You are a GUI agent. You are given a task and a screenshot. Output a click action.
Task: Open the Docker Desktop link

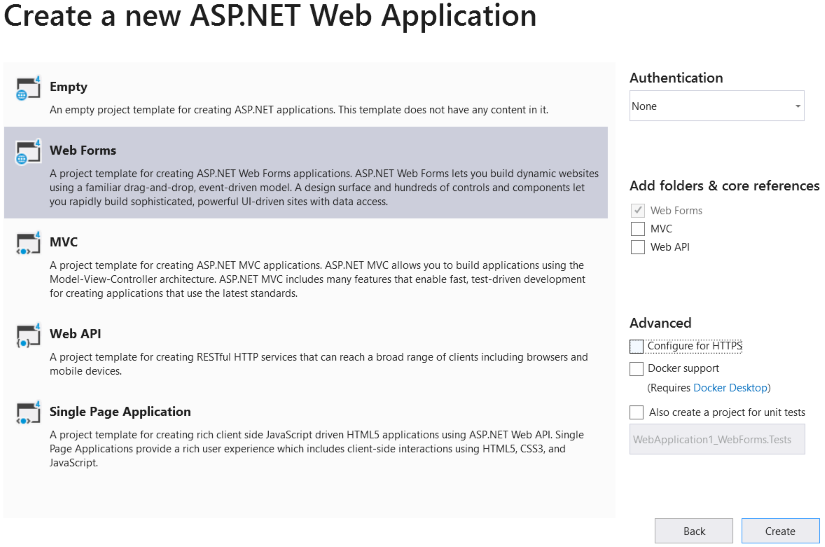[x=730, y=388]
